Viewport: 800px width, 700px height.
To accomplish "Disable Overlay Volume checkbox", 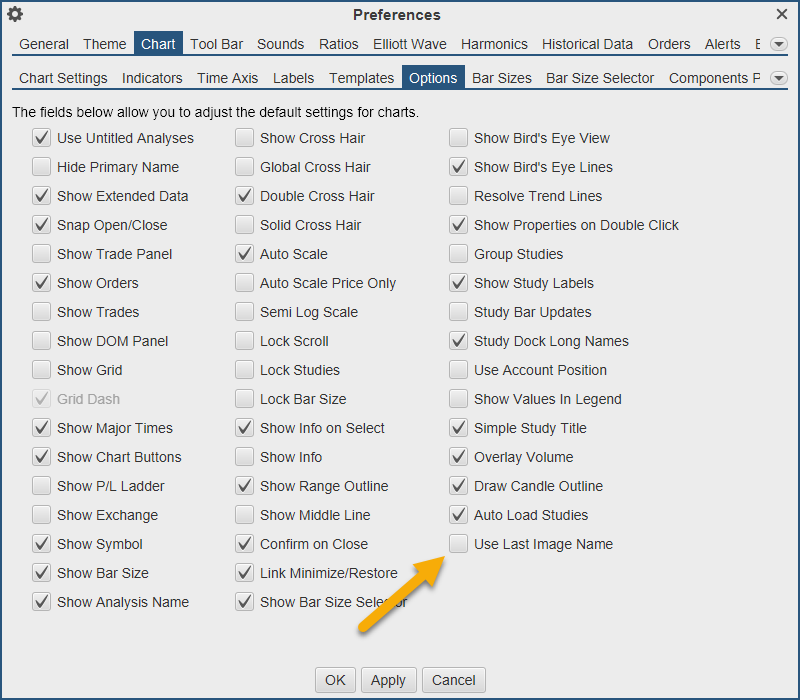I will click(x=458, y=457).
